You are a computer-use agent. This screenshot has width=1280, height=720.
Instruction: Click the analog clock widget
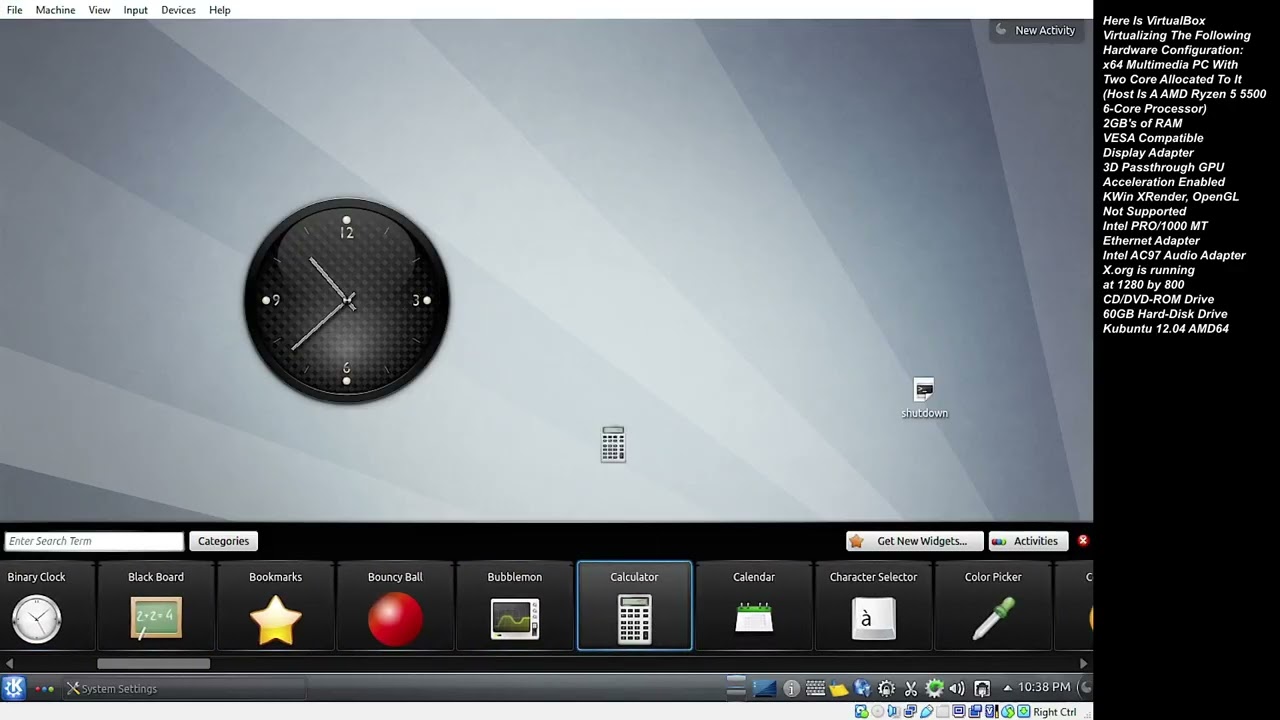click(347, 300)
